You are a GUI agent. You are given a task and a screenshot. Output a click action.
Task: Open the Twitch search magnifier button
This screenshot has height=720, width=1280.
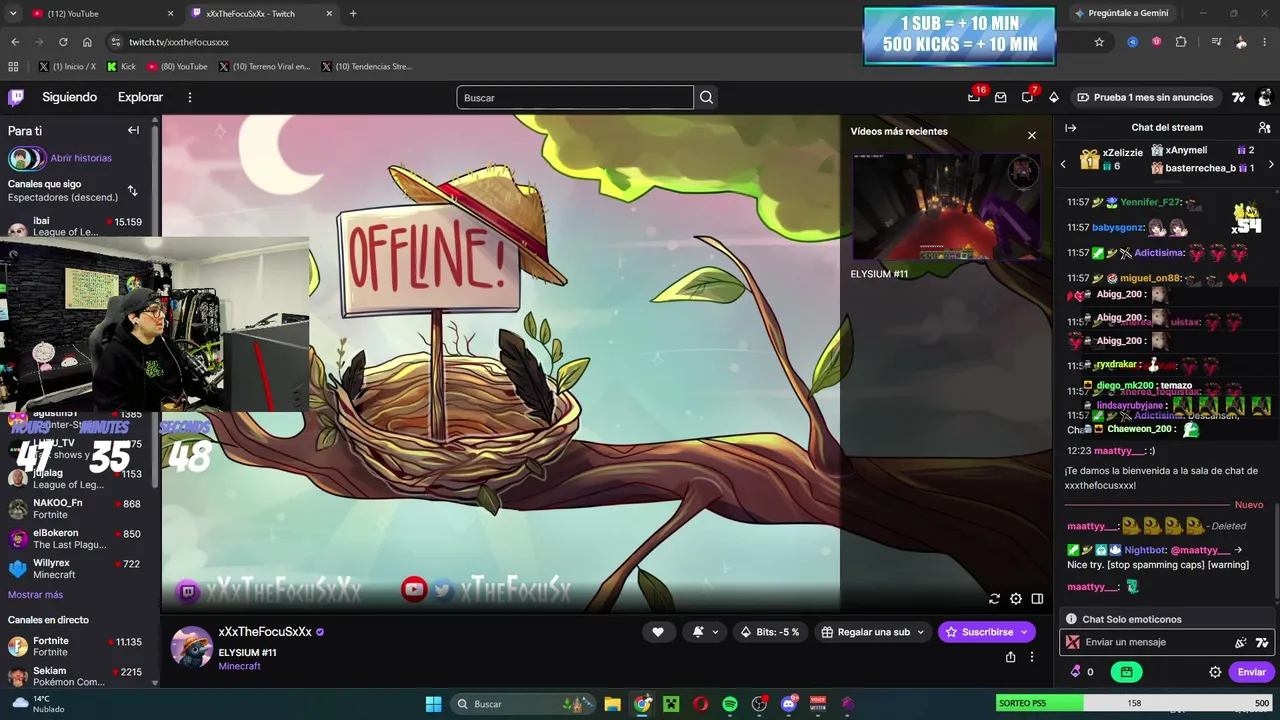click(x=707, y=97)
